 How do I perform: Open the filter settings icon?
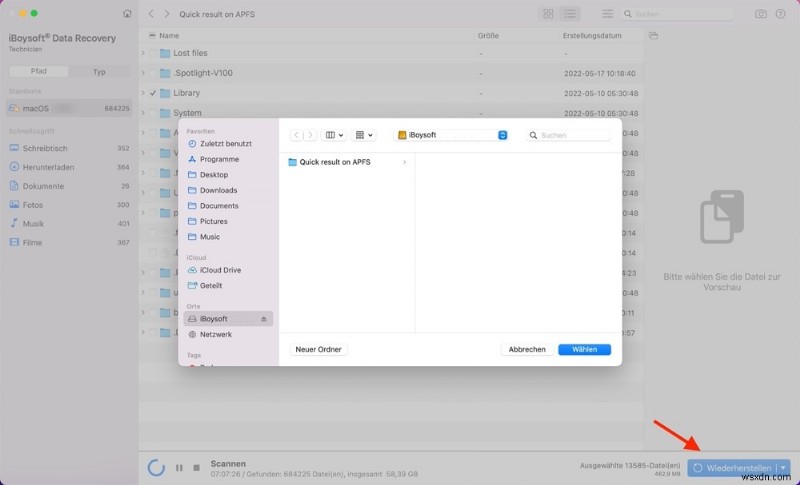coord(607,14)
